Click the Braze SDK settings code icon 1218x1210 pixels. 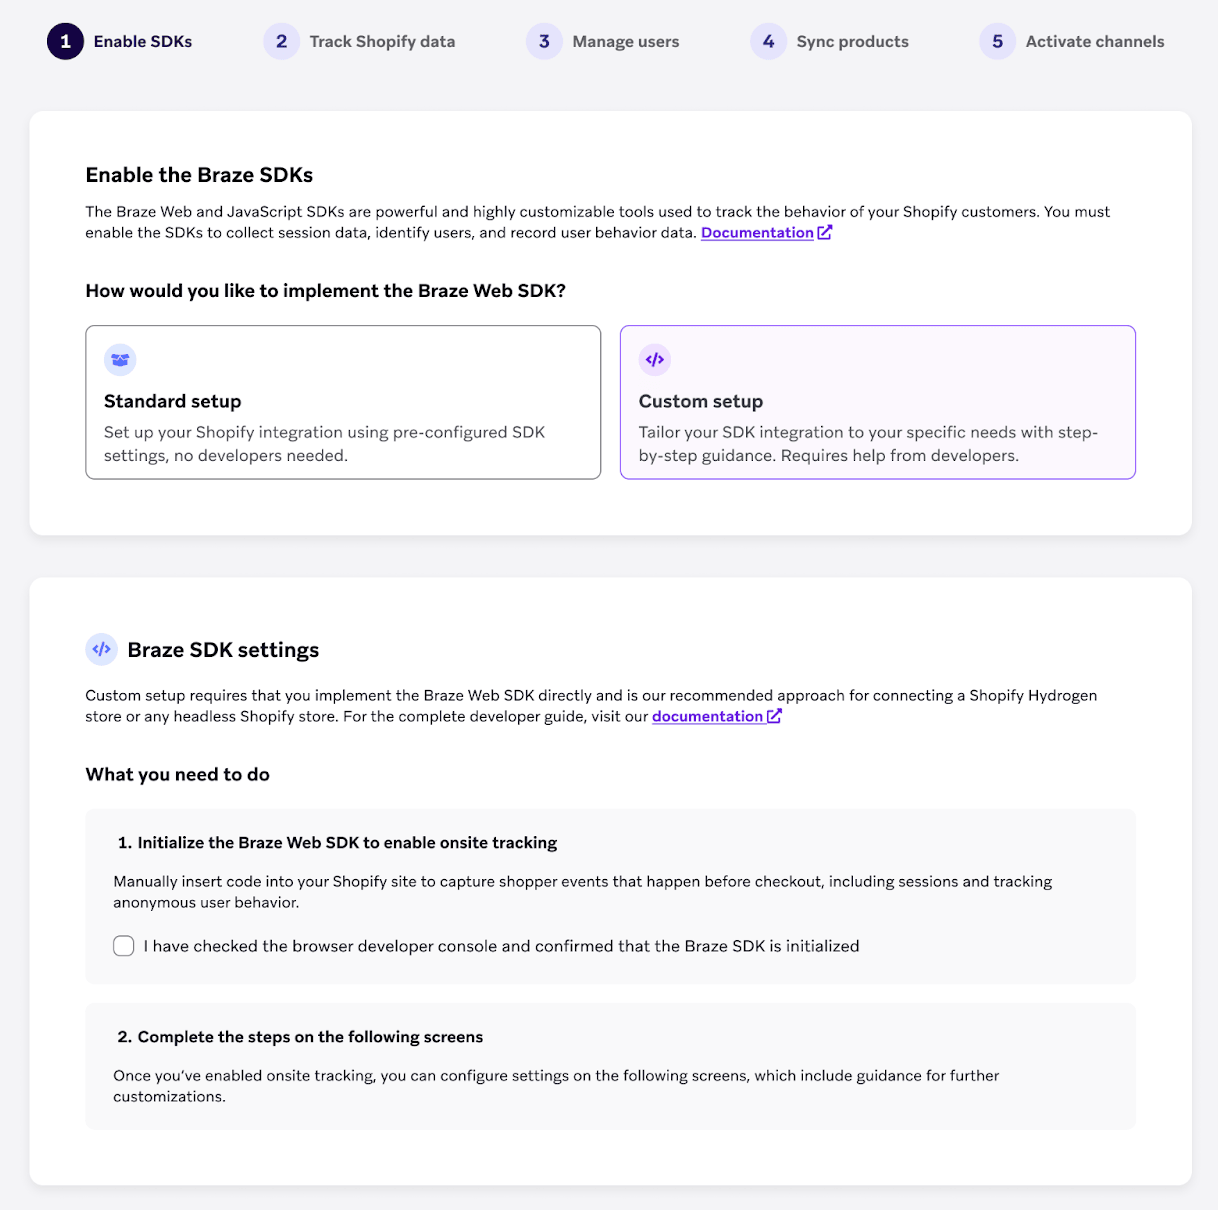tap(101, 649)
